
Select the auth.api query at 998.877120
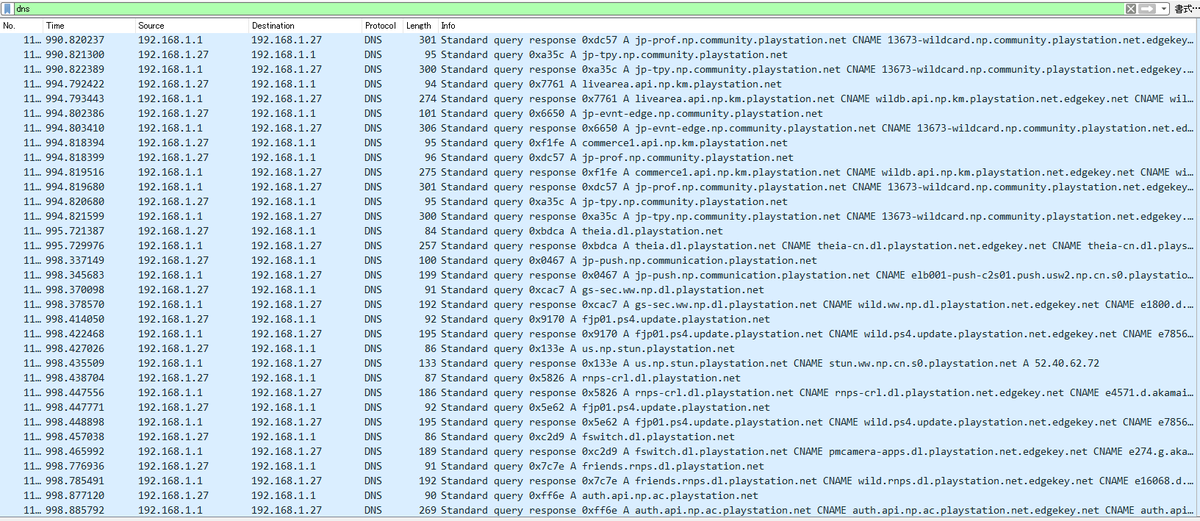click(596, 495)
